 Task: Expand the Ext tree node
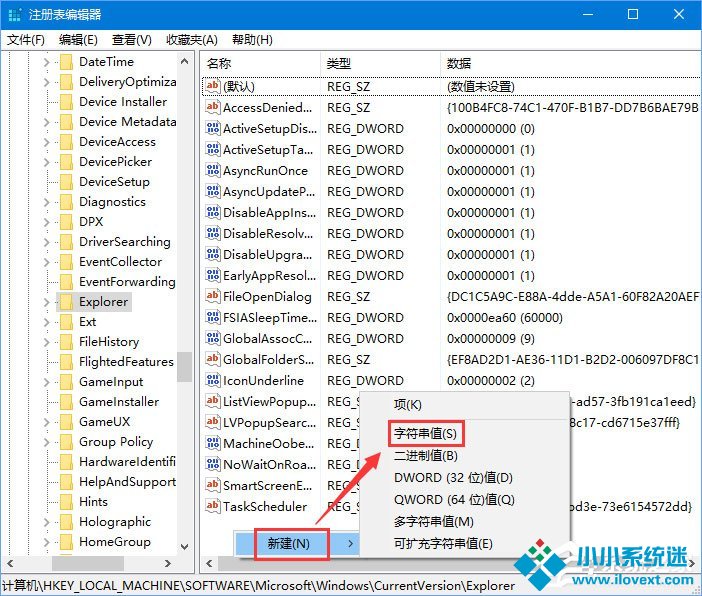46,322
